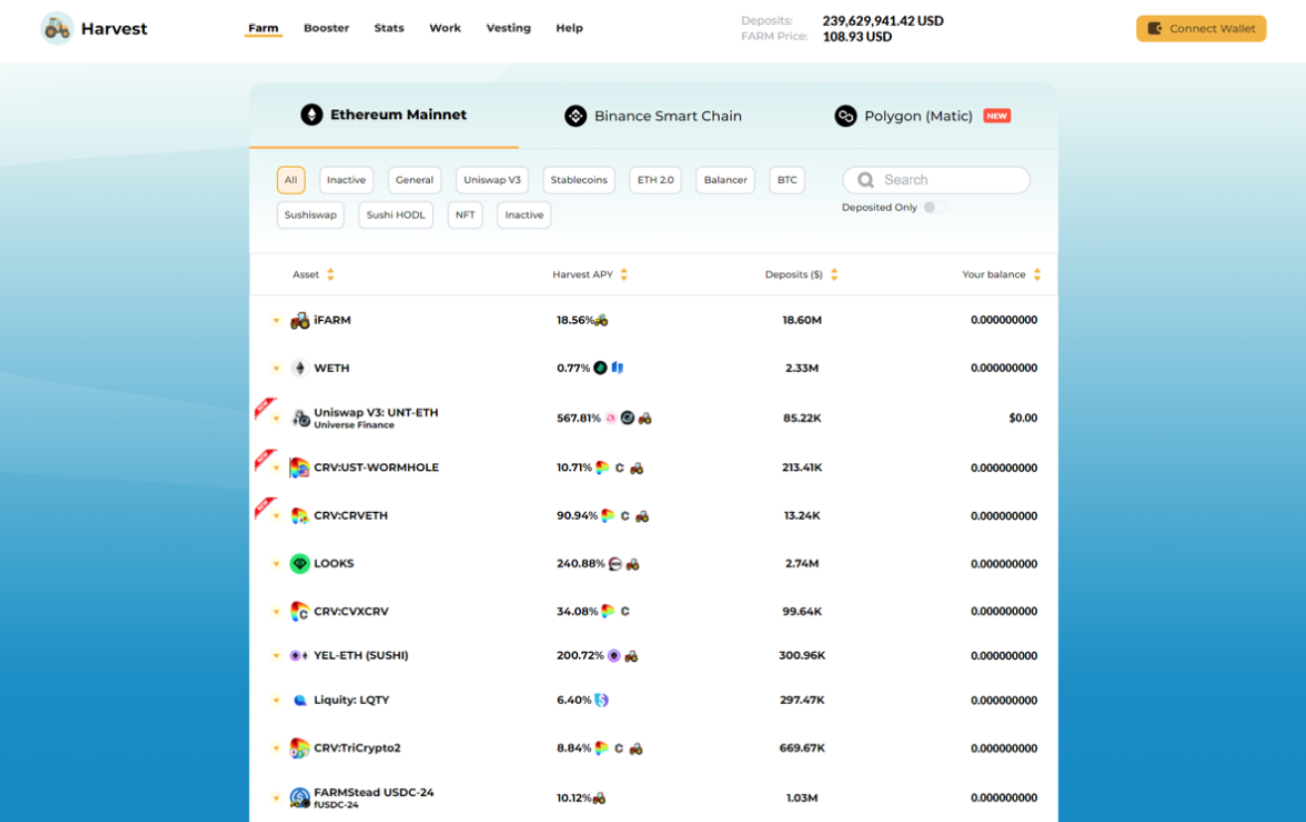Click the 567.81% APY value
This screenshot has height=822, width=1306.
[579, 418]
